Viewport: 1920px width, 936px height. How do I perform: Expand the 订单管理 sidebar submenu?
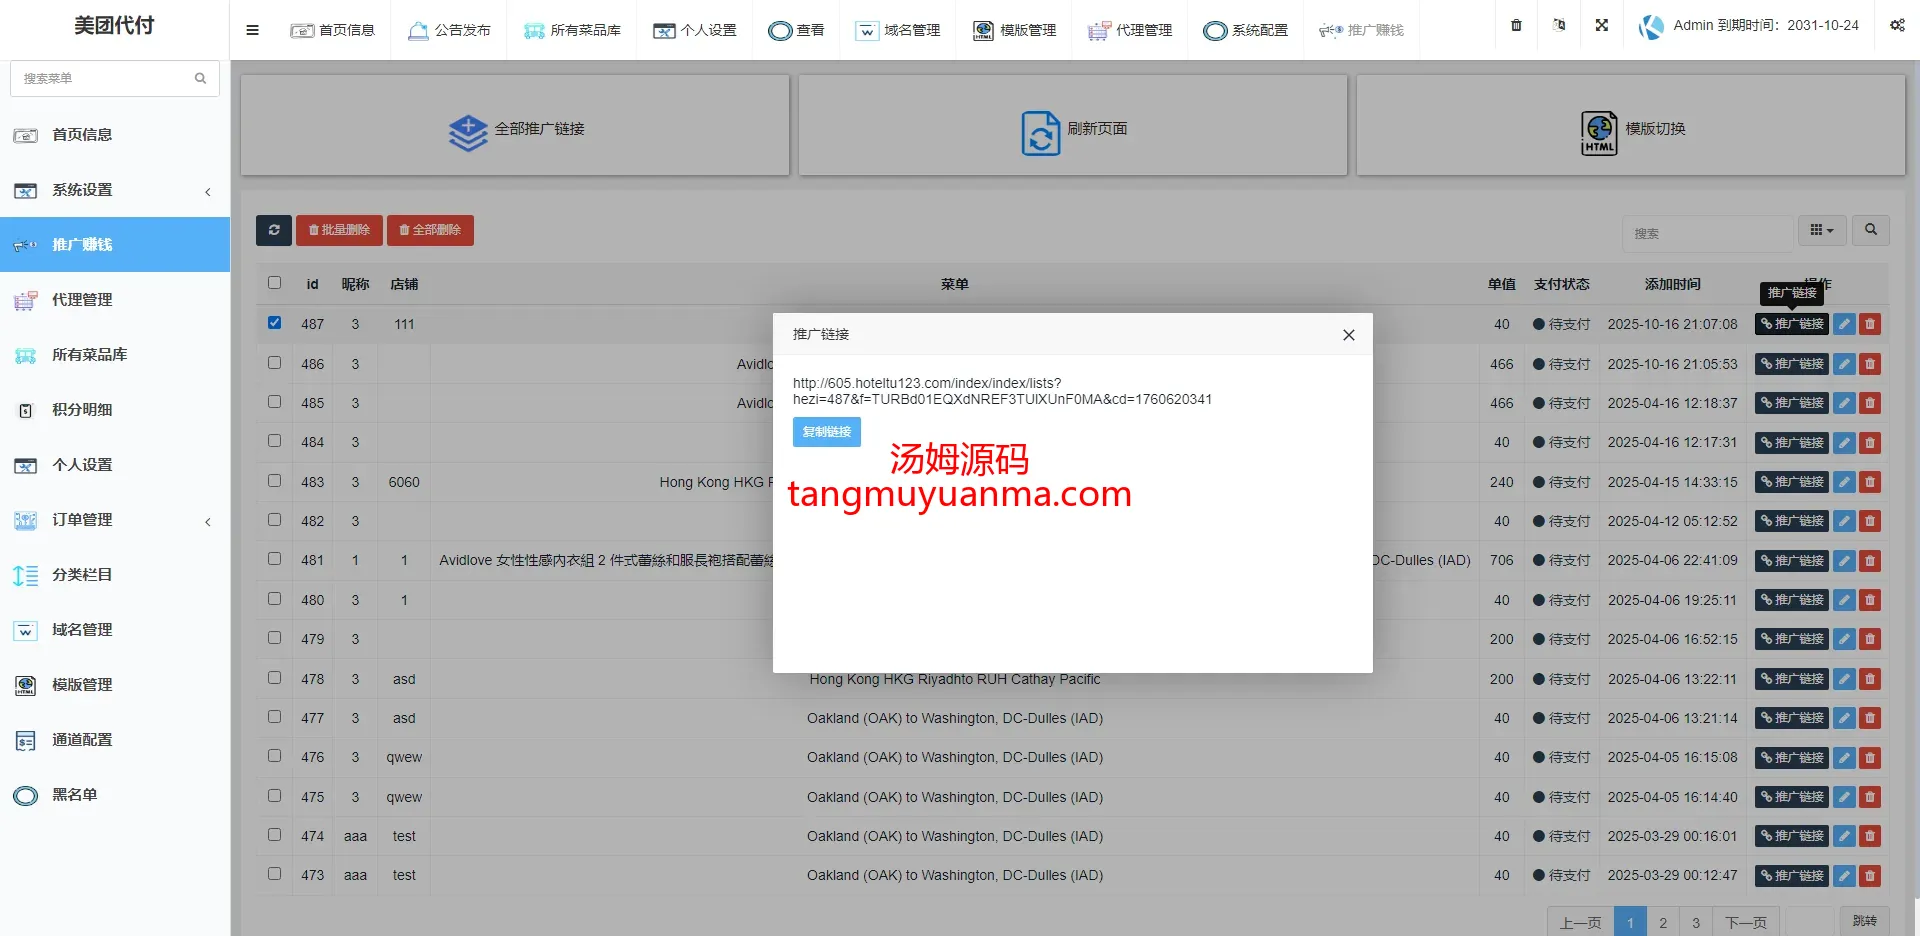[x=114, y=520]
